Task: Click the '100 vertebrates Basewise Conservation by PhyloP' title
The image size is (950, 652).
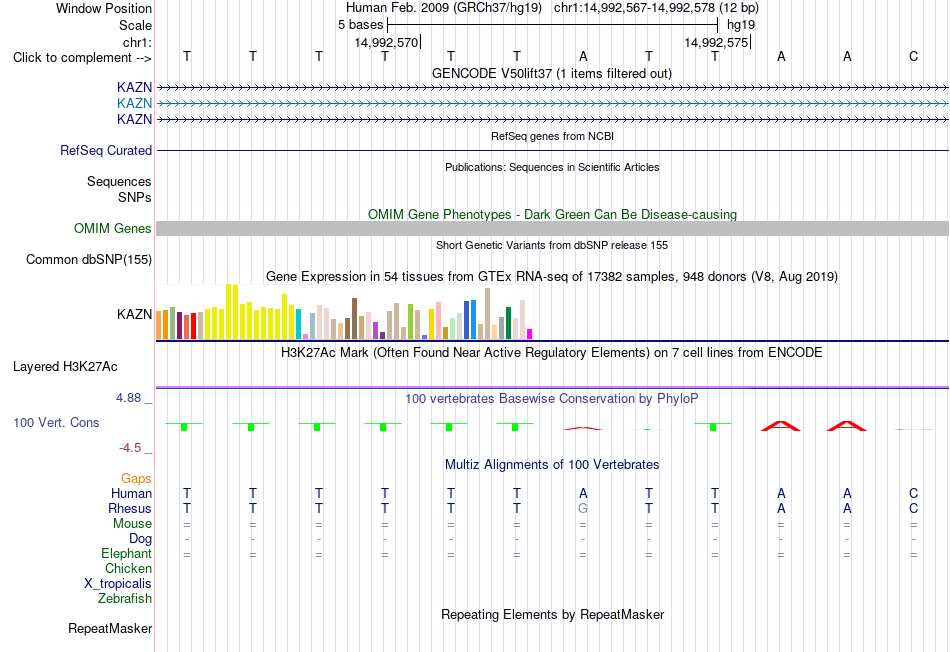Action: click(x=551, y=399)
